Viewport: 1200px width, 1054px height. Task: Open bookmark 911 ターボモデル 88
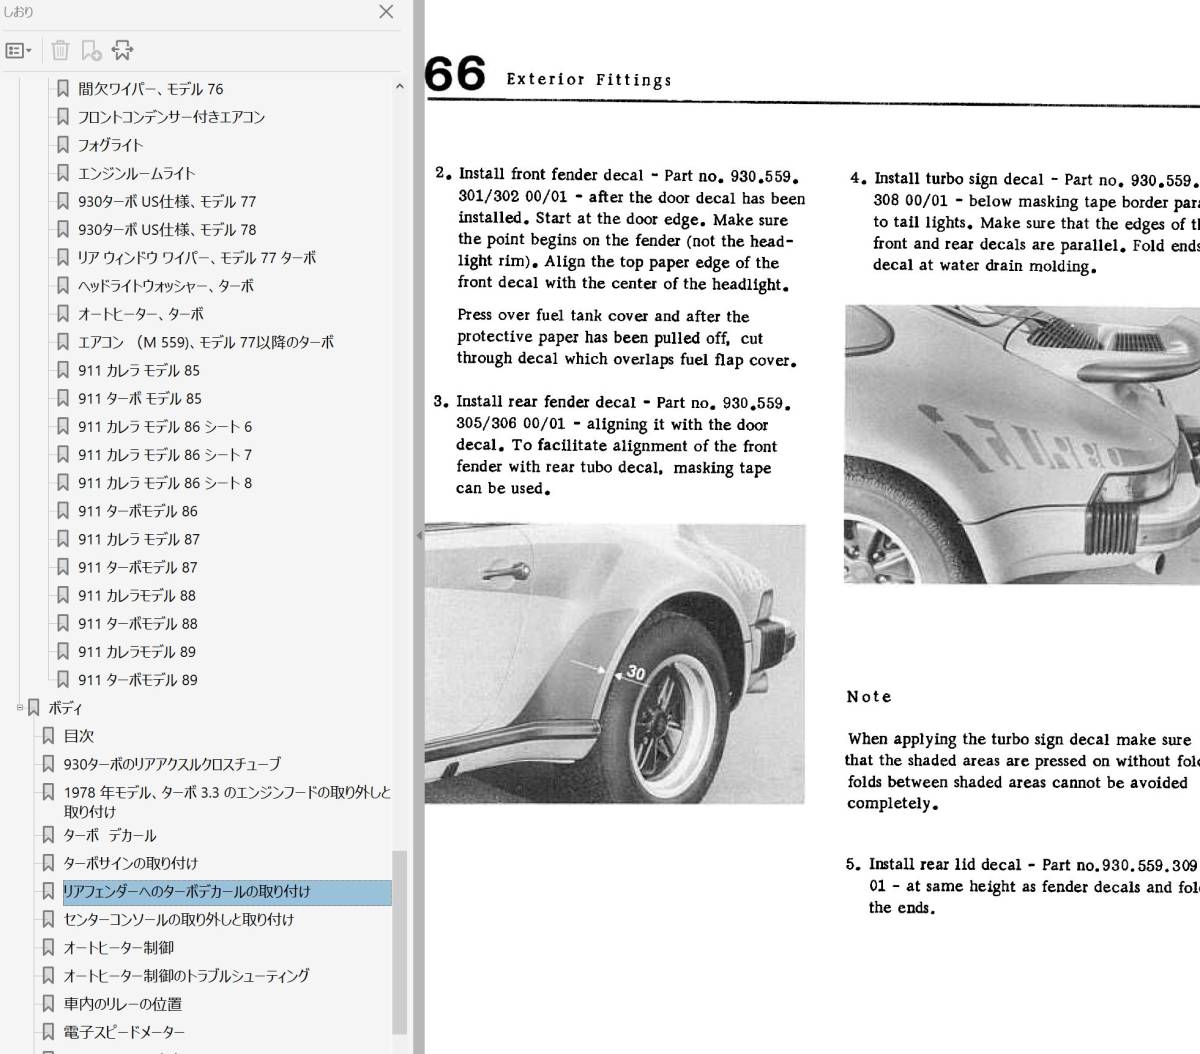coord(137,623)
